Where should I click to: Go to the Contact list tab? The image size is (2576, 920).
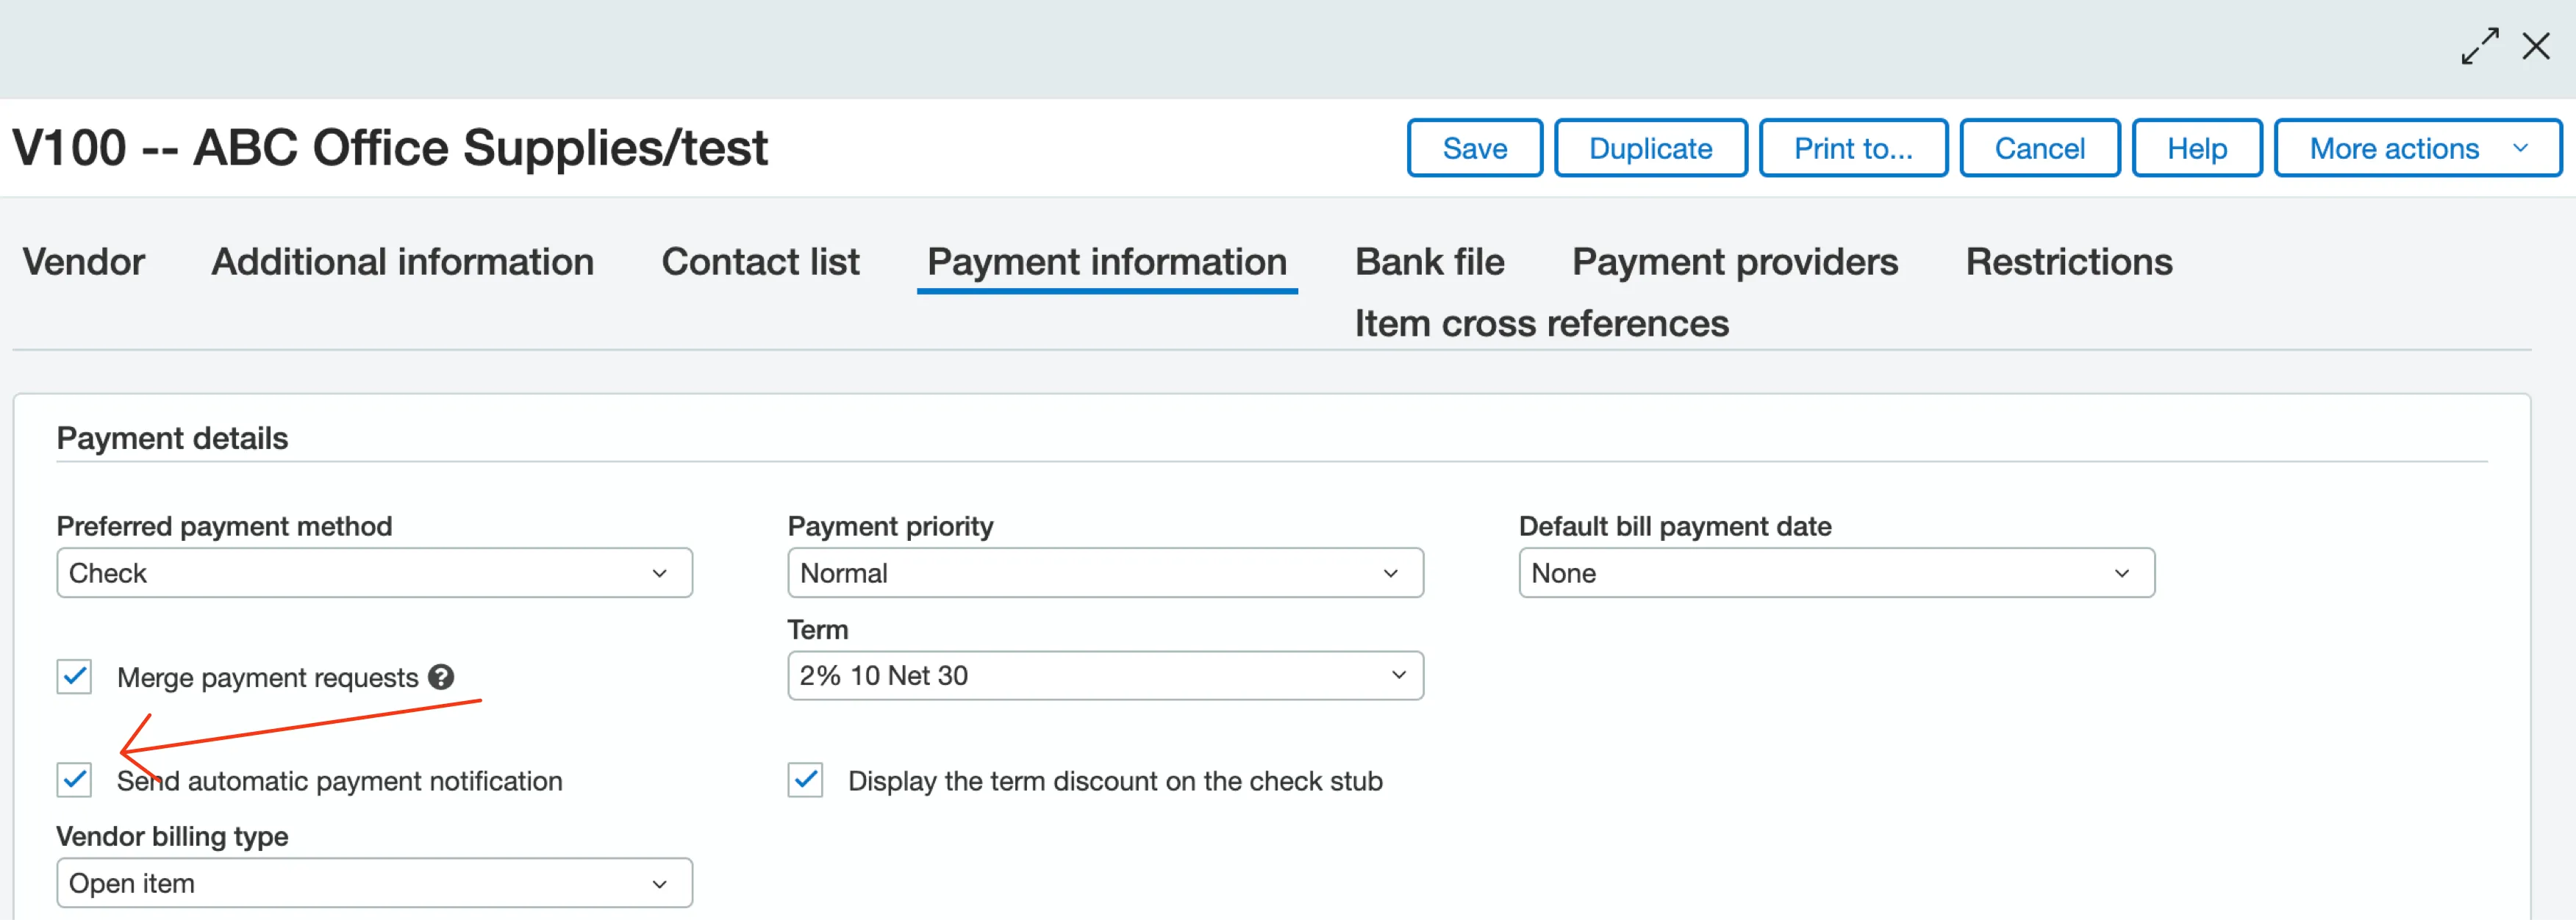coord(760,262)
